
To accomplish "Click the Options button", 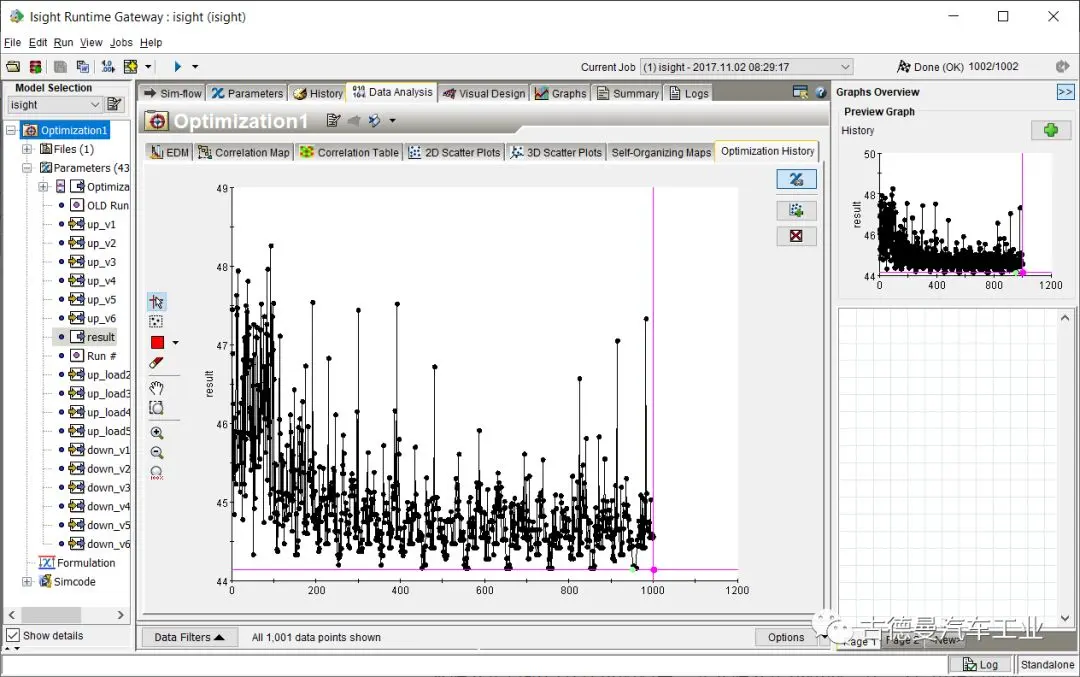I will (786, 637).
